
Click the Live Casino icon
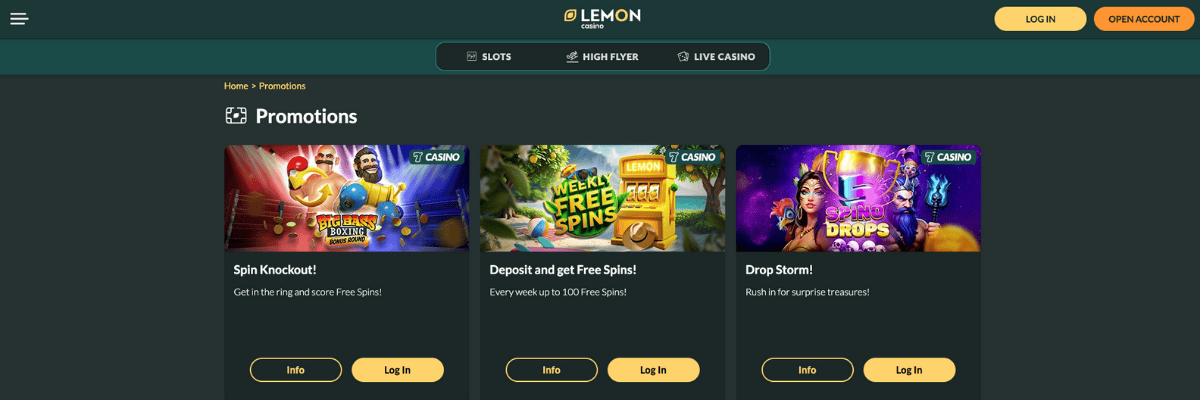point(683,57)
